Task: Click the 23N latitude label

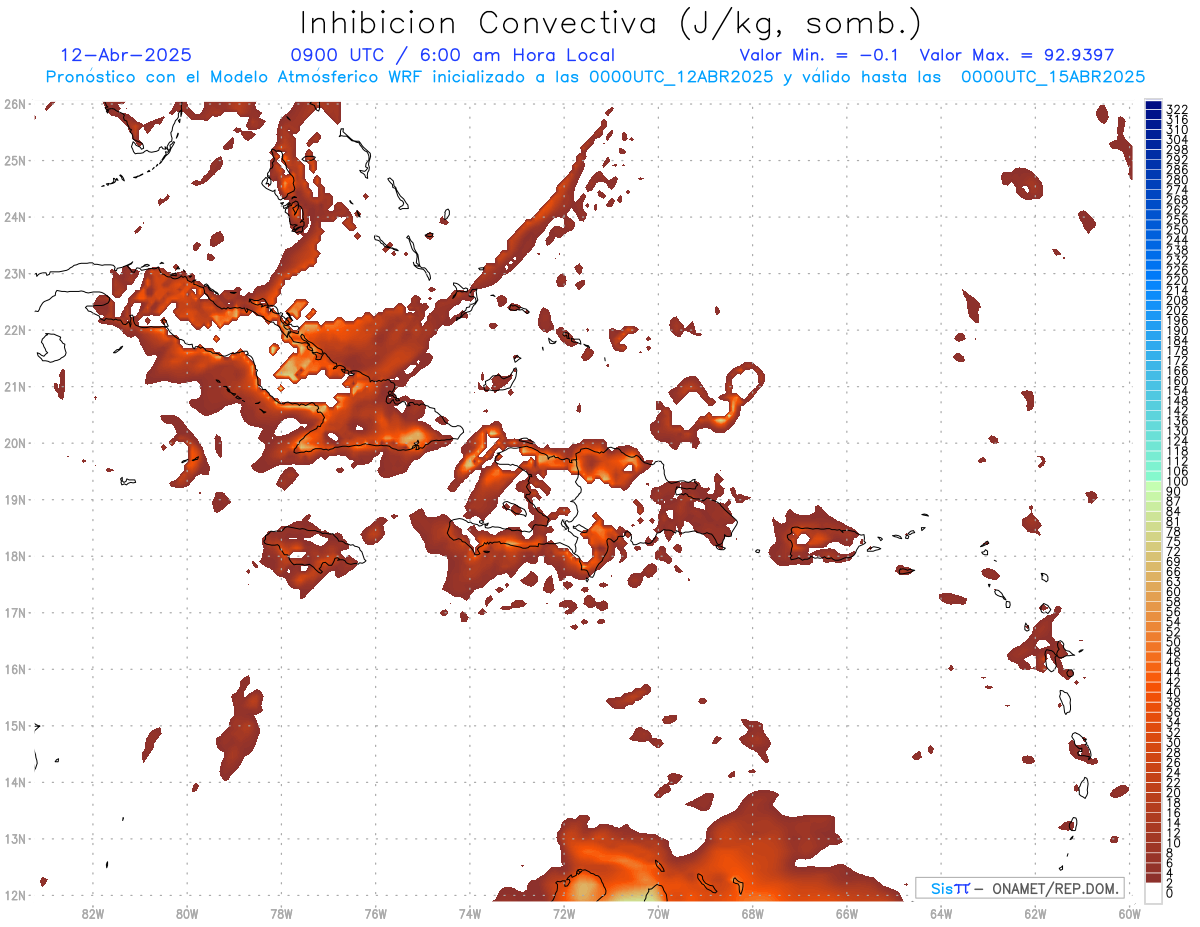Action: 15,273
